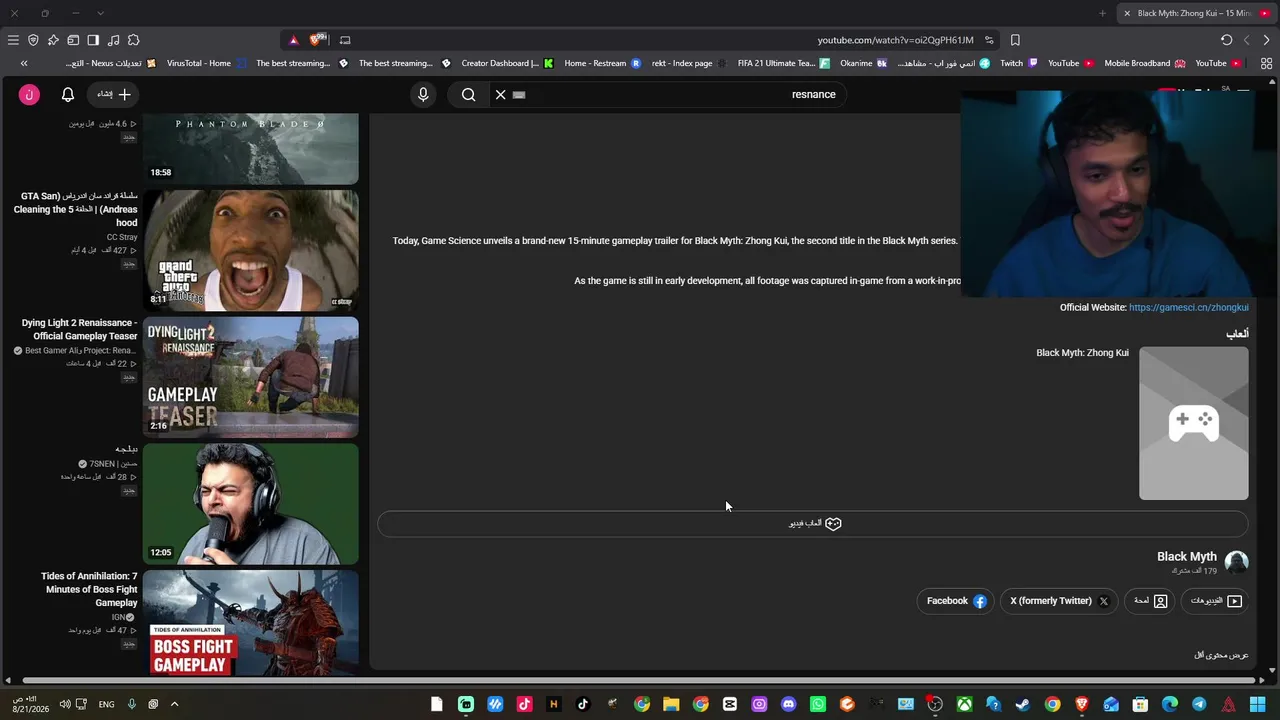Show hidden system tray icons
1280x720 pixels.
[174, 704]
